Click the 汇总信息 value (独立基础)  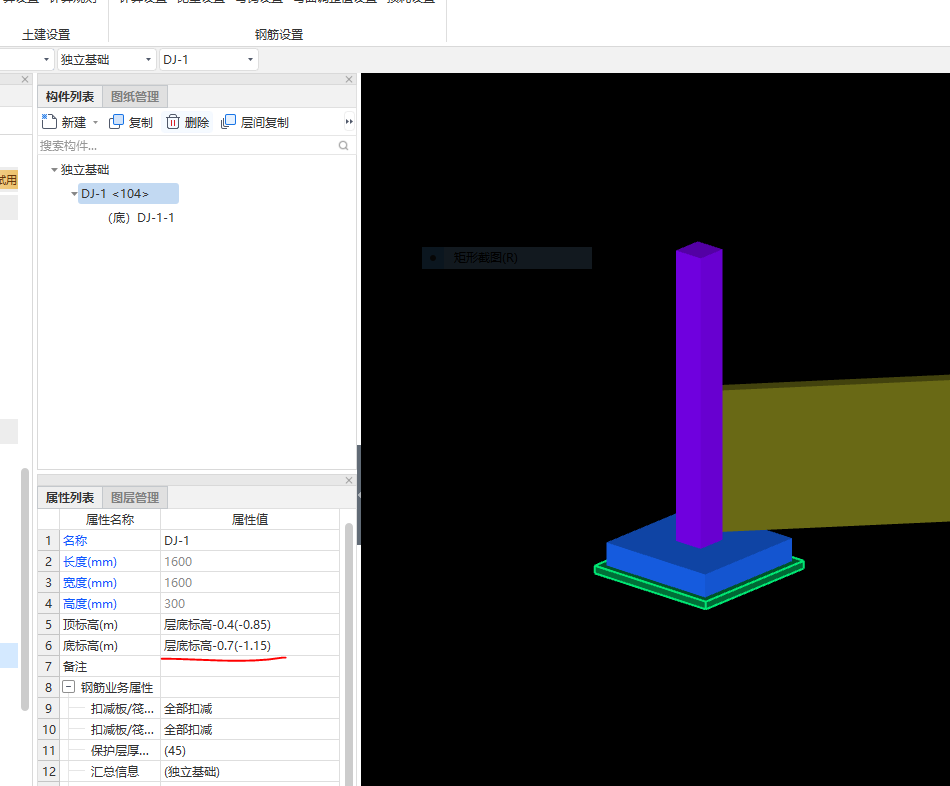[250, 771]
